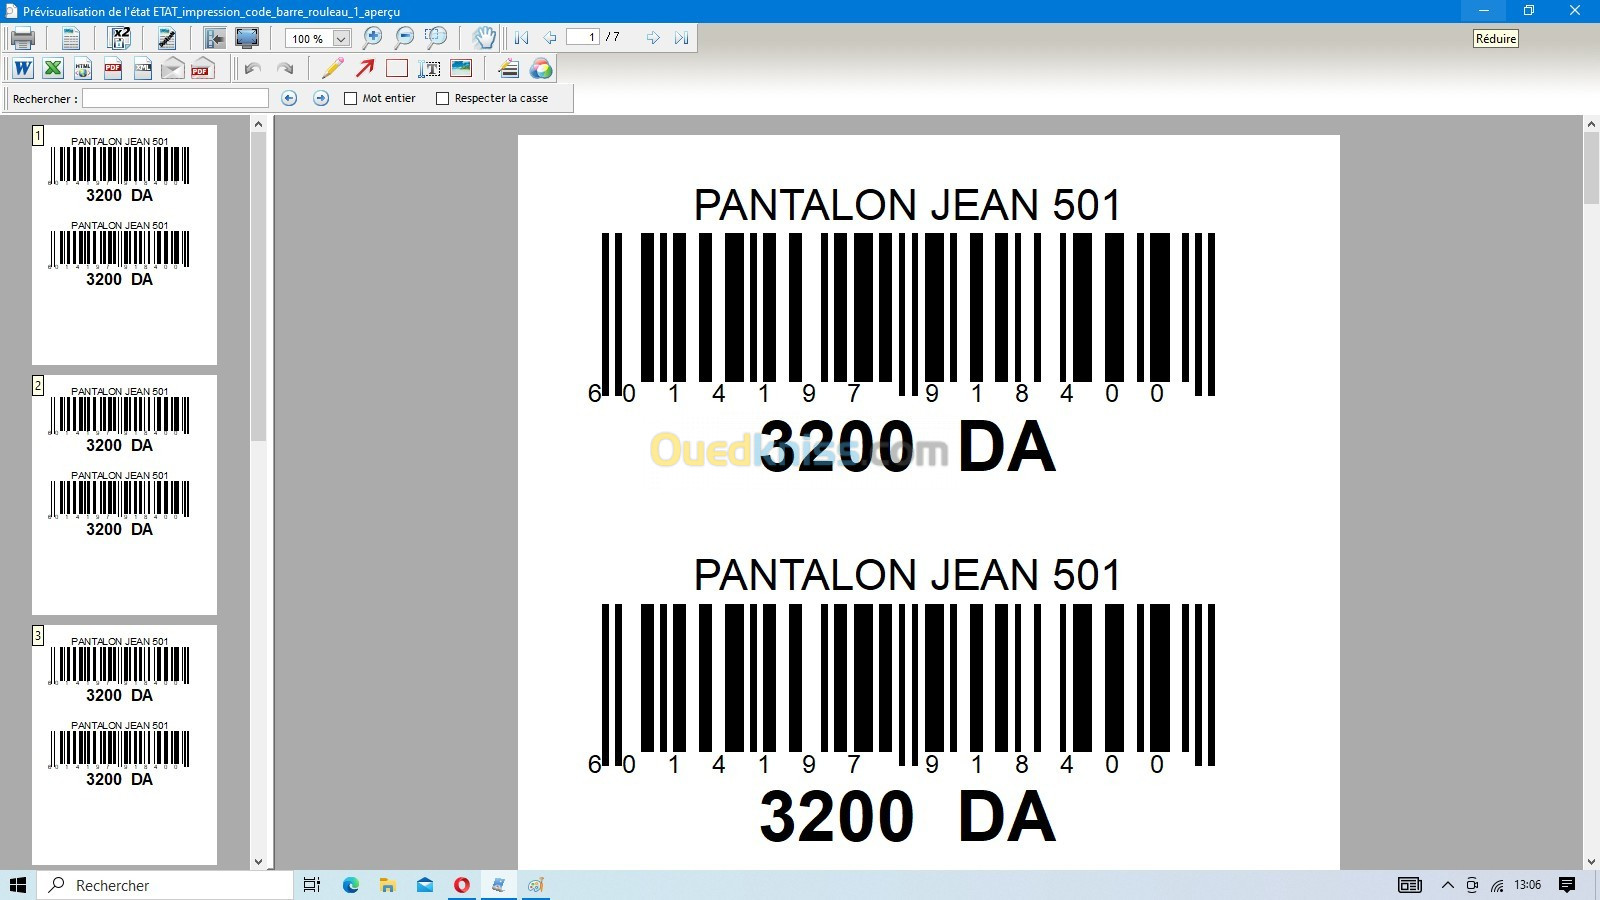Select the text annotation tool

point(429,68)
